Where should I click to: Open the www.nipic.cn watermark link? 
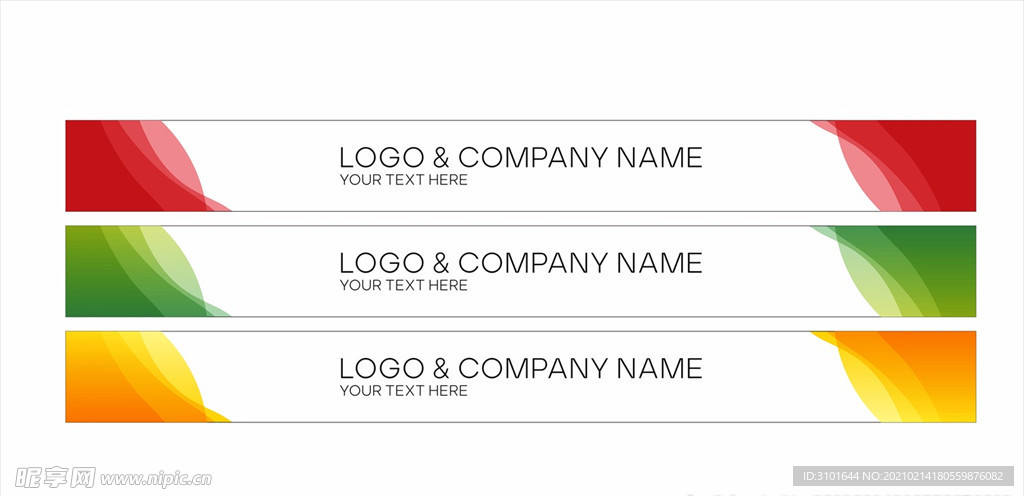pyautogui.click(x=156, y=480)
